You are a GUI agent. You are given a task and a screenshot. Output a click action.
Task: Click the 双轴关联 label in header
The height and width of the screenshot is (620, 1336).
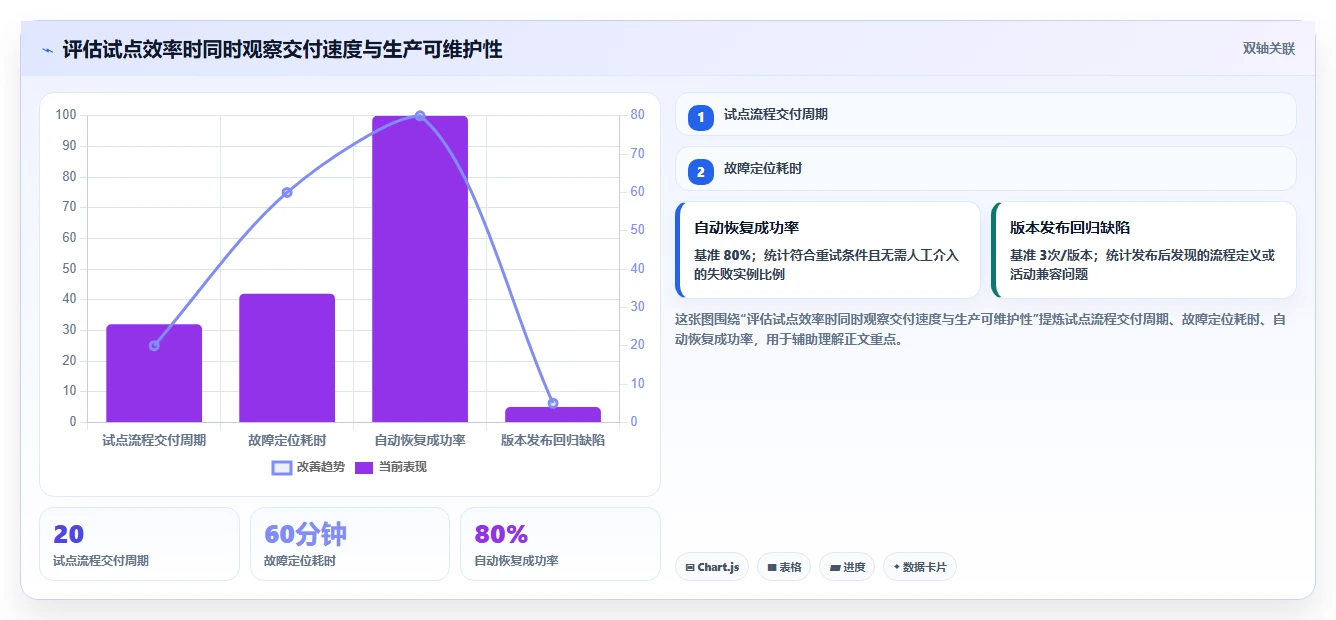pyautogui.click(x=1269, y=49)
